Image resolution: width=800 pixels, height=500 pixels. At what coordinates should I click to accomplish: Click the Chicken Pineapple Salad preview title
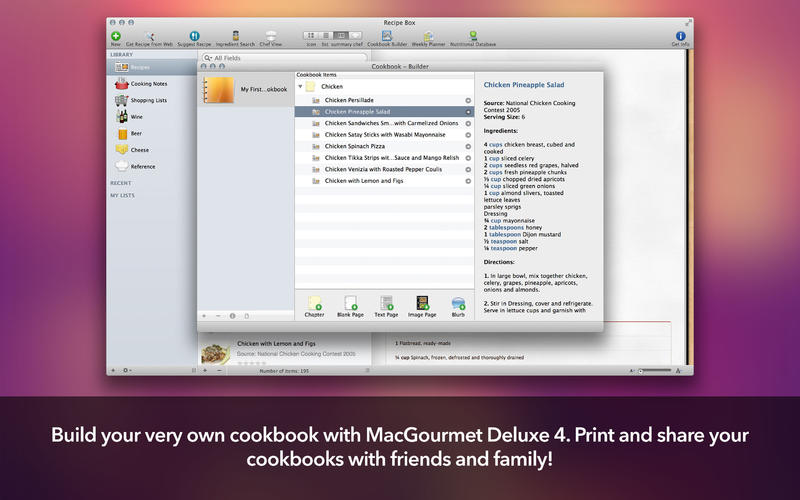(524, 85)
